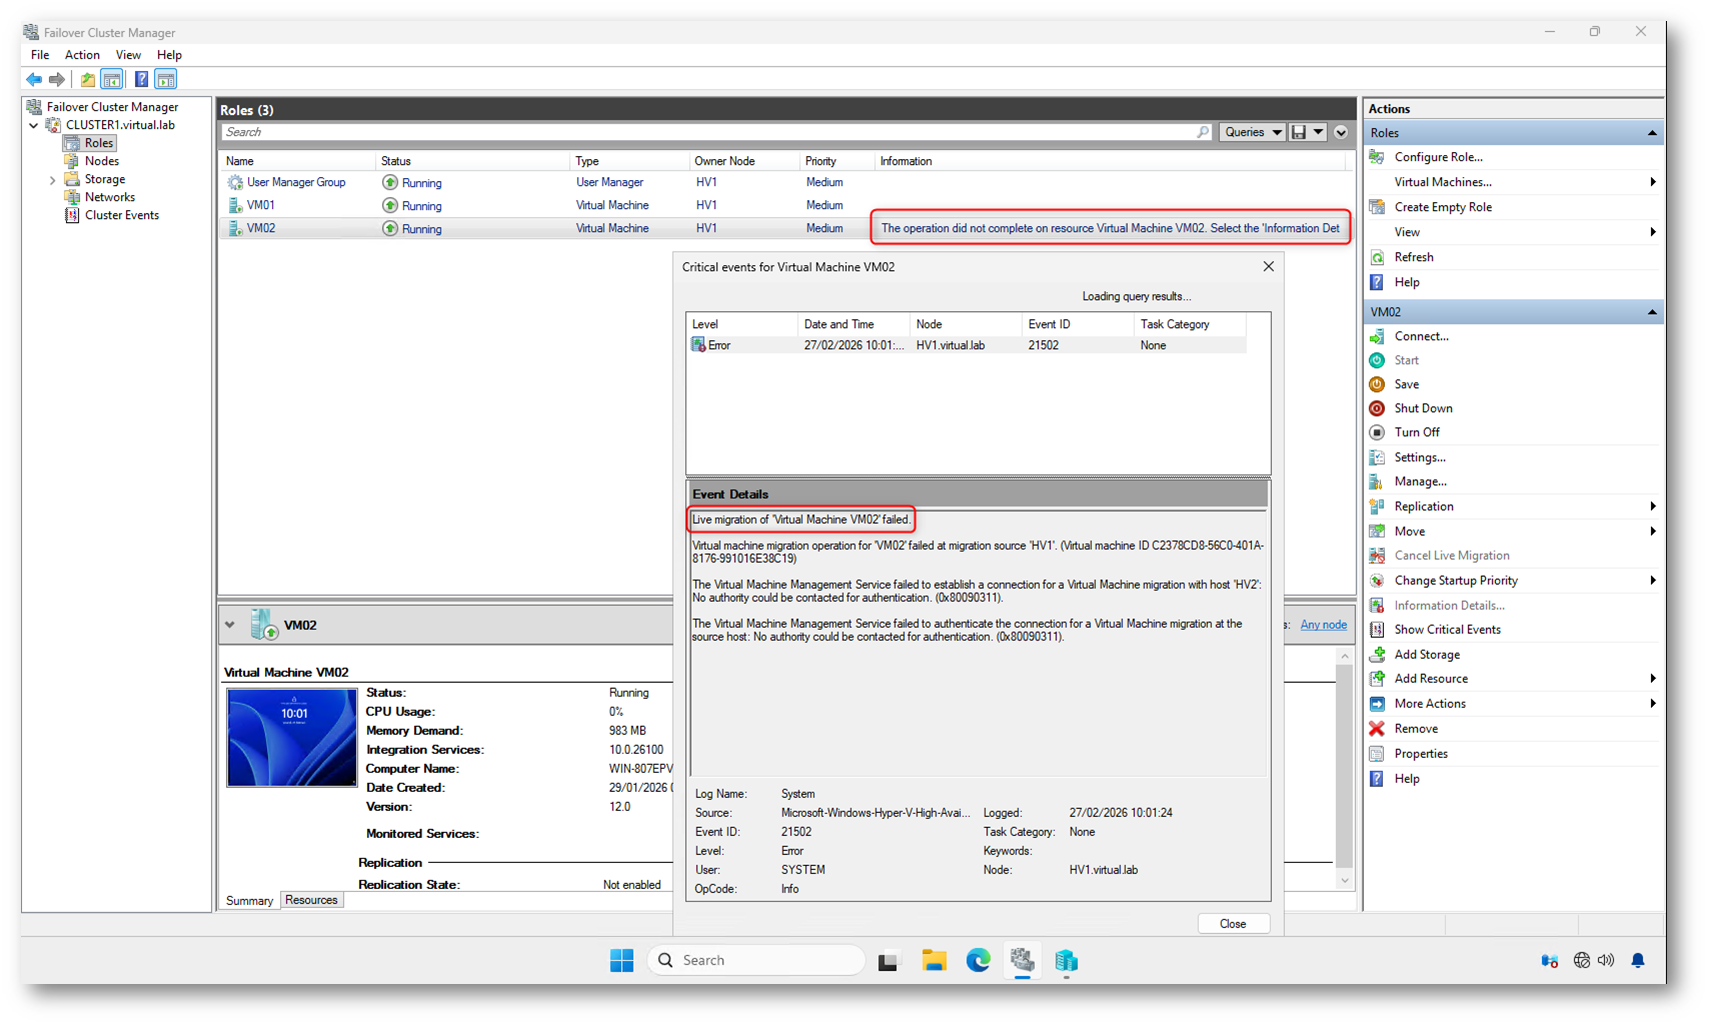Click the Back arrow toolbar icon
This screenshot has width=1709, height=1026.
coord(34,79)
